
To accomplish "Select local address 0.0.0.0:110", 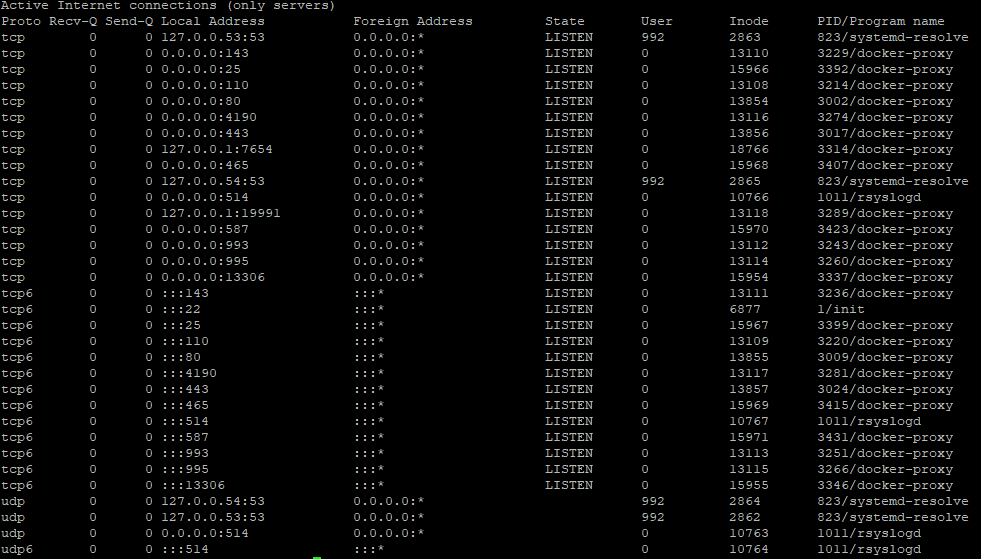I will pos(205,85).
